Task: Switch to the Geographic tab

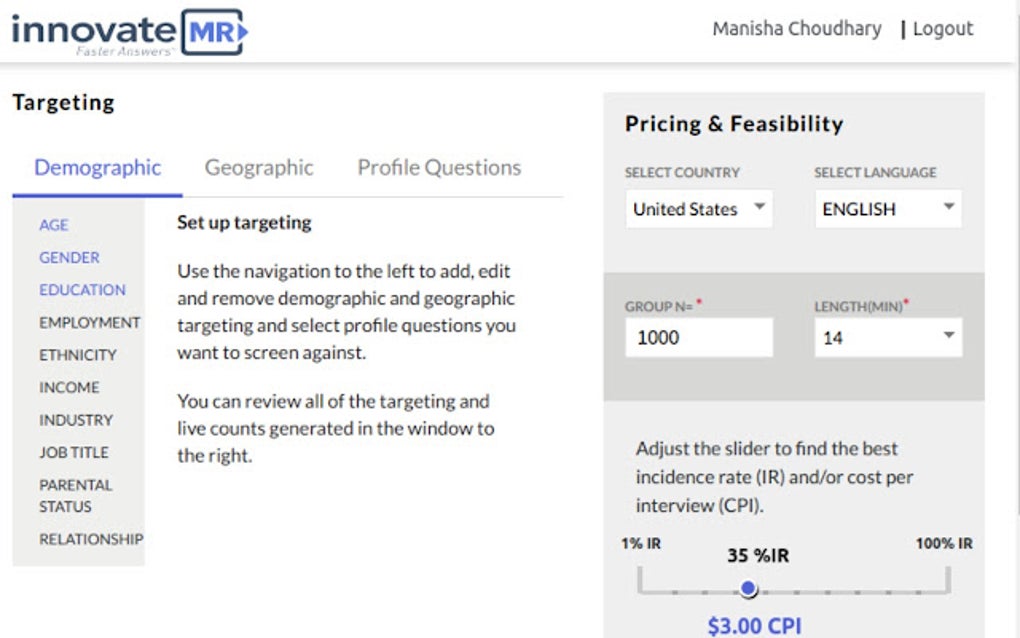Action: (x=259, y=167)
